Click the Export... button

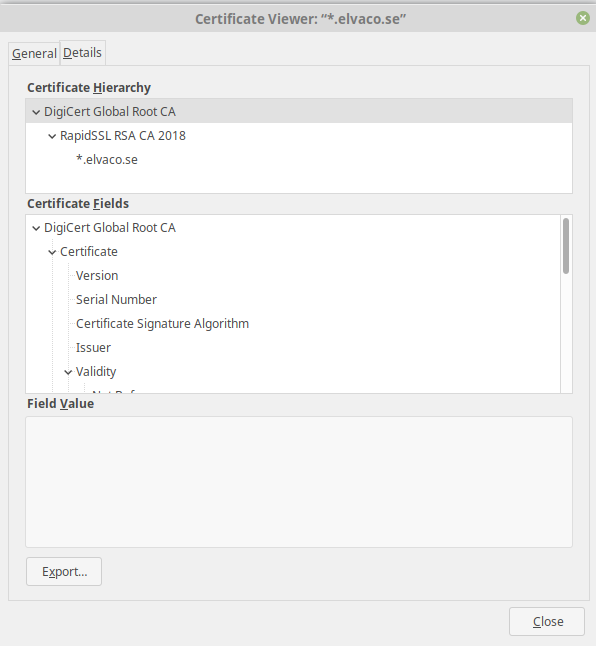pyautogui.click(x=64, y=571)
